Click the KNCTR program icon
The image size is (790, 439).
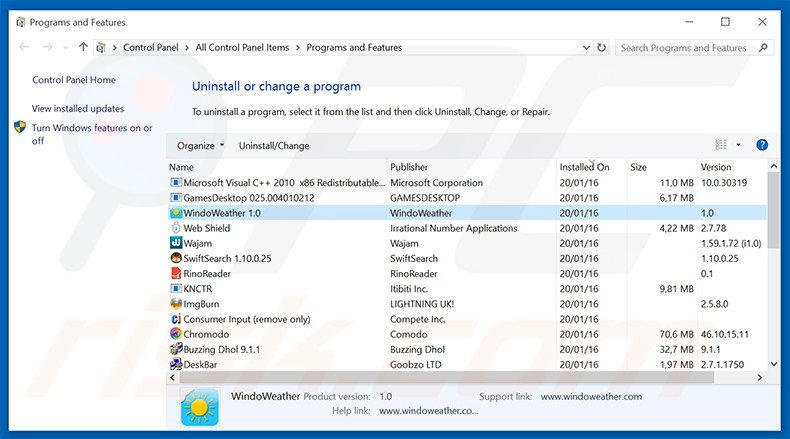[175, 288]
